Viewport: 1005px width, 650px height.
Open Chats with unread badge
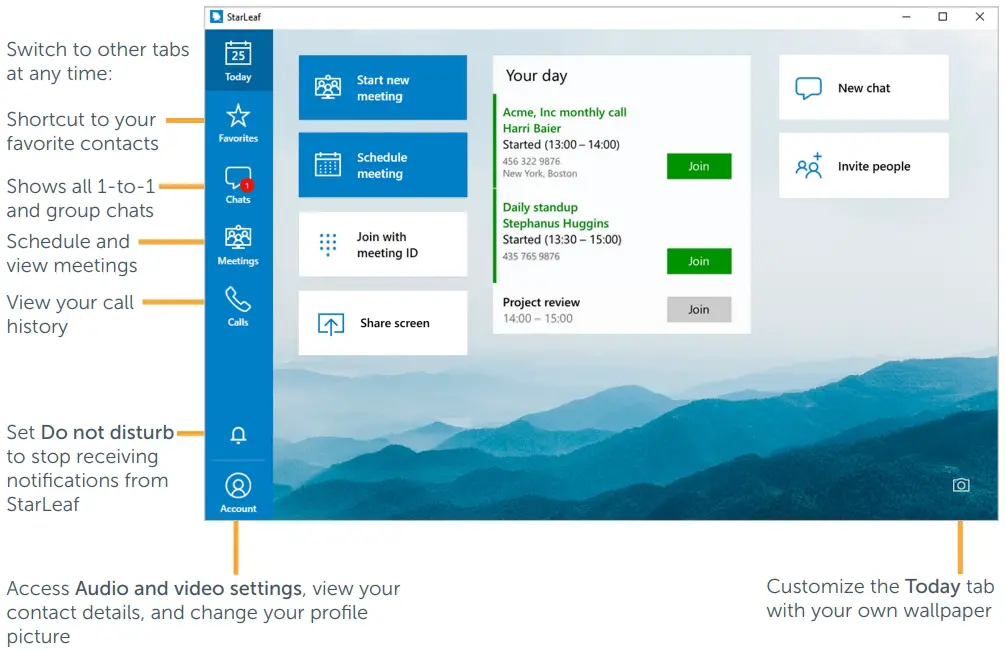[x=238, y=179]
